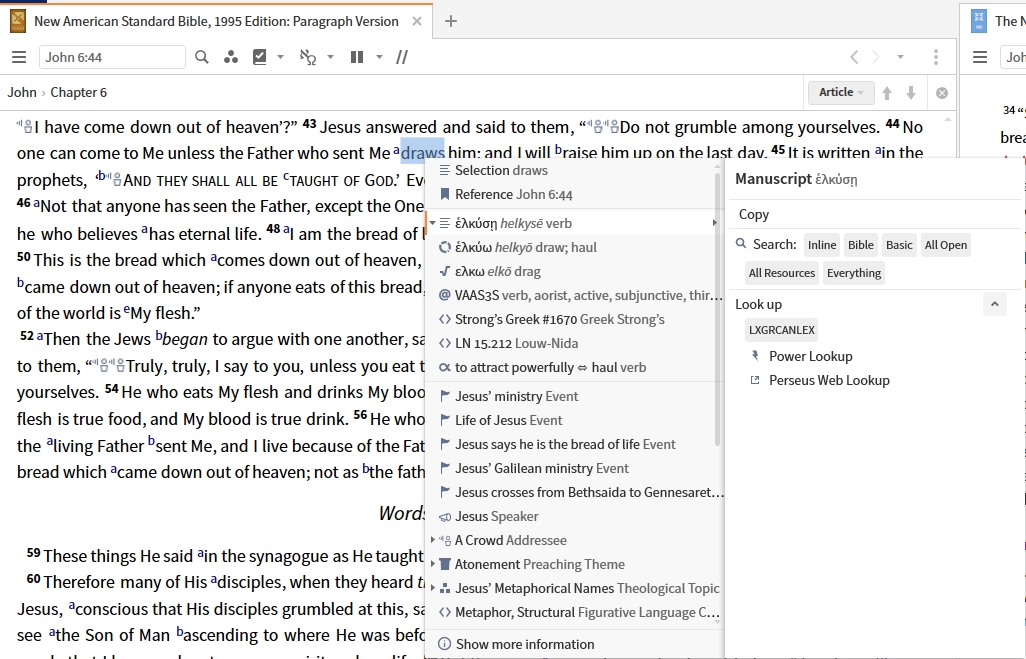Add a new tab with plus icon
Screen dimensions: 1026x659
click(451, 22)
